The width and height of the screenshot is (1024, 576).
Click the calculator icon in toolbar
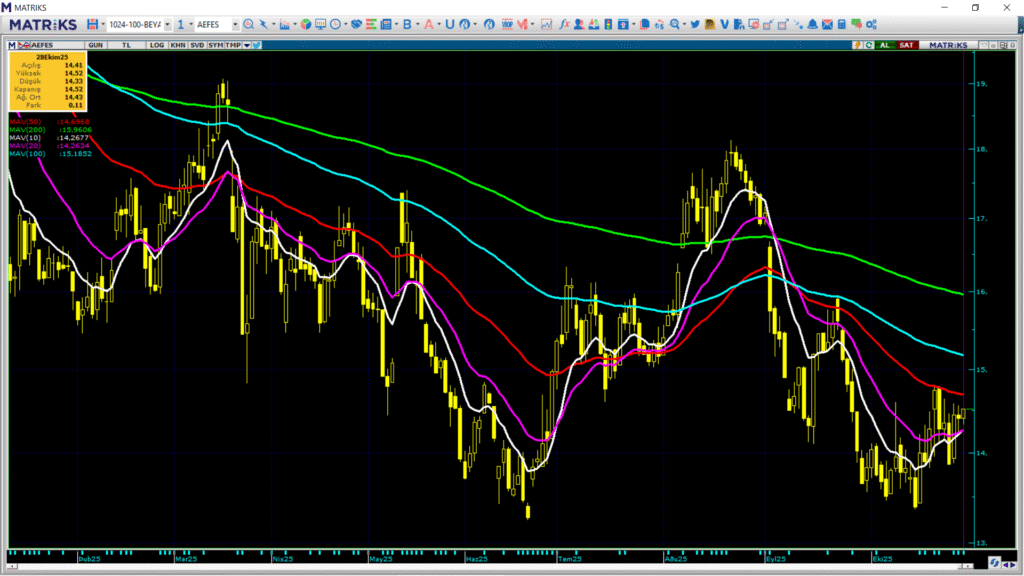pyautogui.click(x=842, y=23)
